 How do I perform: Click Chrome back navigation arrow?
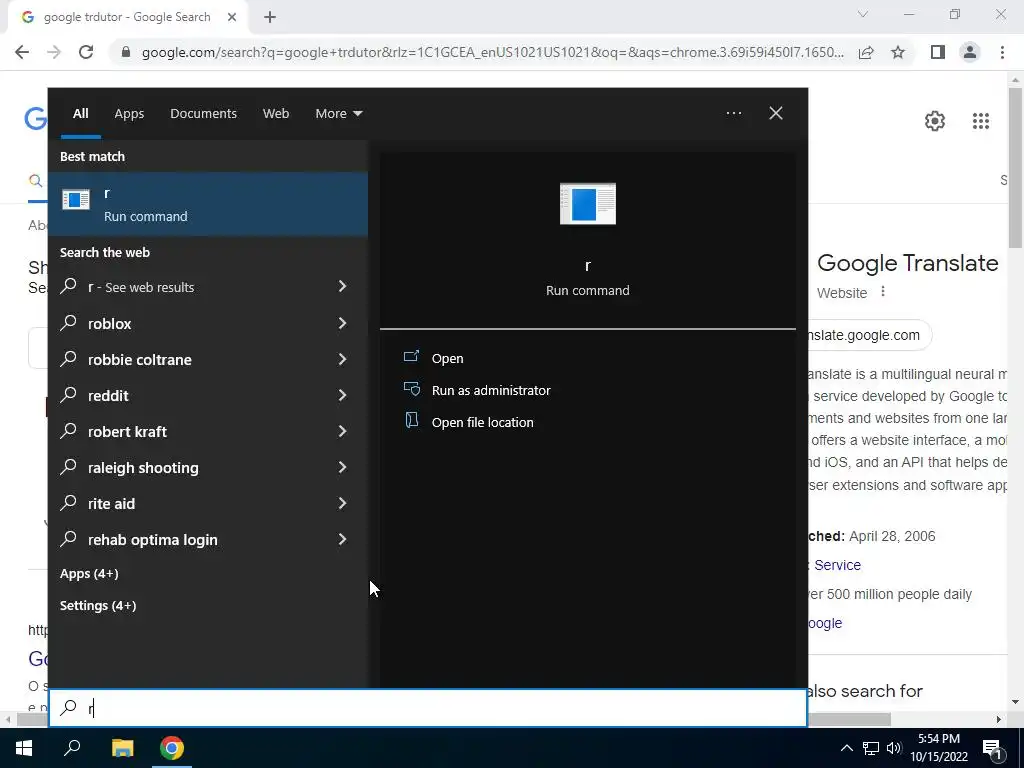[x=22, y=52]
